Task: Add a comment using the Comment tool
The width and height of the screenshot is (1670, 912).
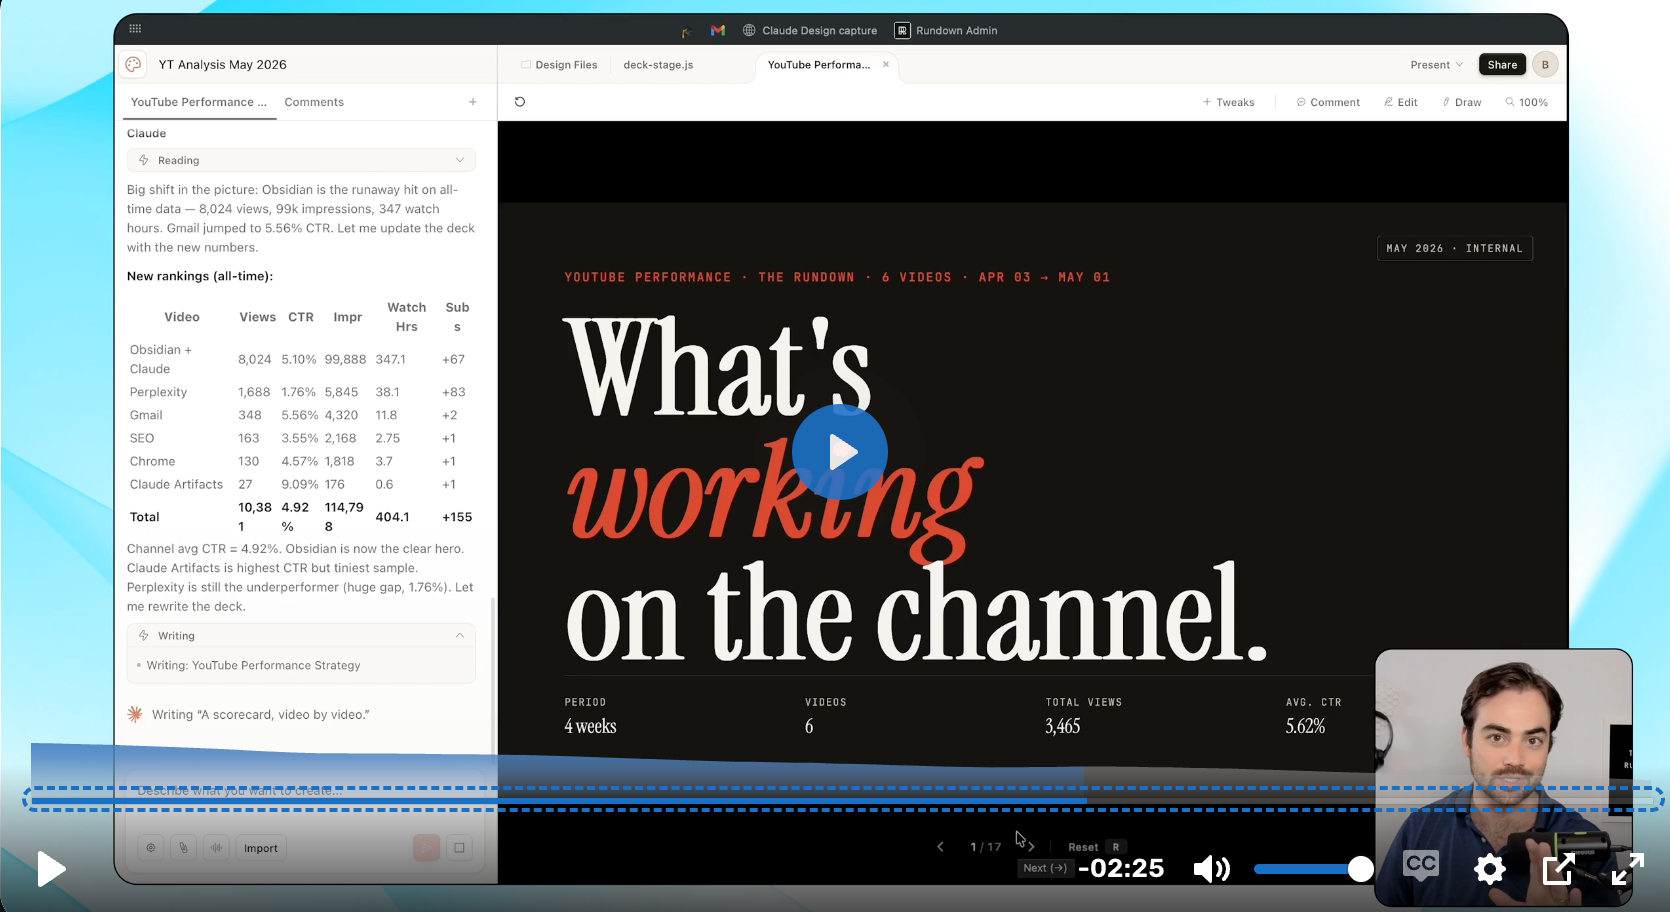Action: (1328, 102)
